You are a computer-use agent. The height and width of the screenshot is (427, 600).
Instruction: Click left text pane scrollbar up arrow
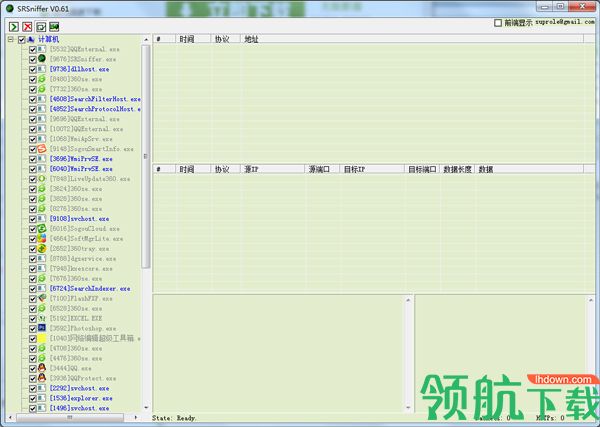click(408, 300)
